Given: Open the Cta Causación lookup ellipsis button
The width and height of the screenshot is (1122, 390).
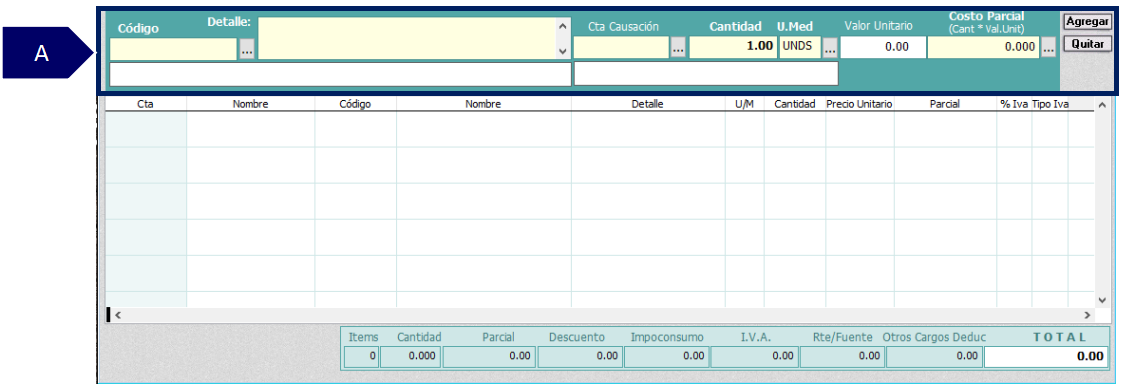Looking at the screenshot, I should pyautogui.click(x=678, y=49).
